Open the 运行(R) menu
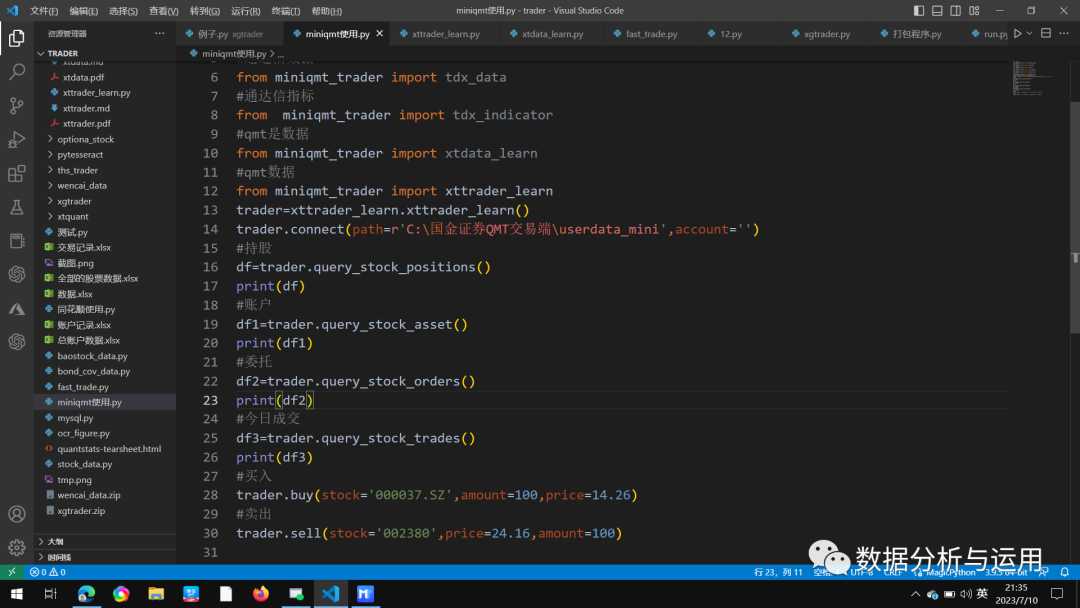The image size is (1080, 608). 245,11
